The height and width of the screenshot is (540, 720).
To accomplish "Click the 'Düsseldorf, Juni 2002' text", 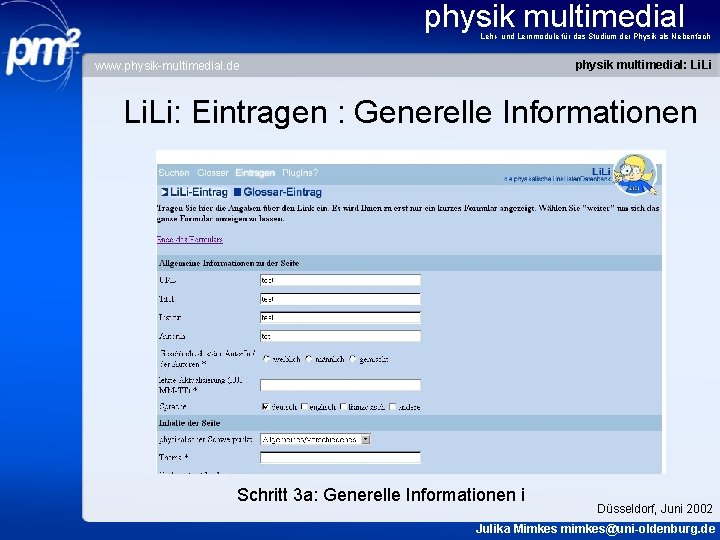I will [655, 508].
